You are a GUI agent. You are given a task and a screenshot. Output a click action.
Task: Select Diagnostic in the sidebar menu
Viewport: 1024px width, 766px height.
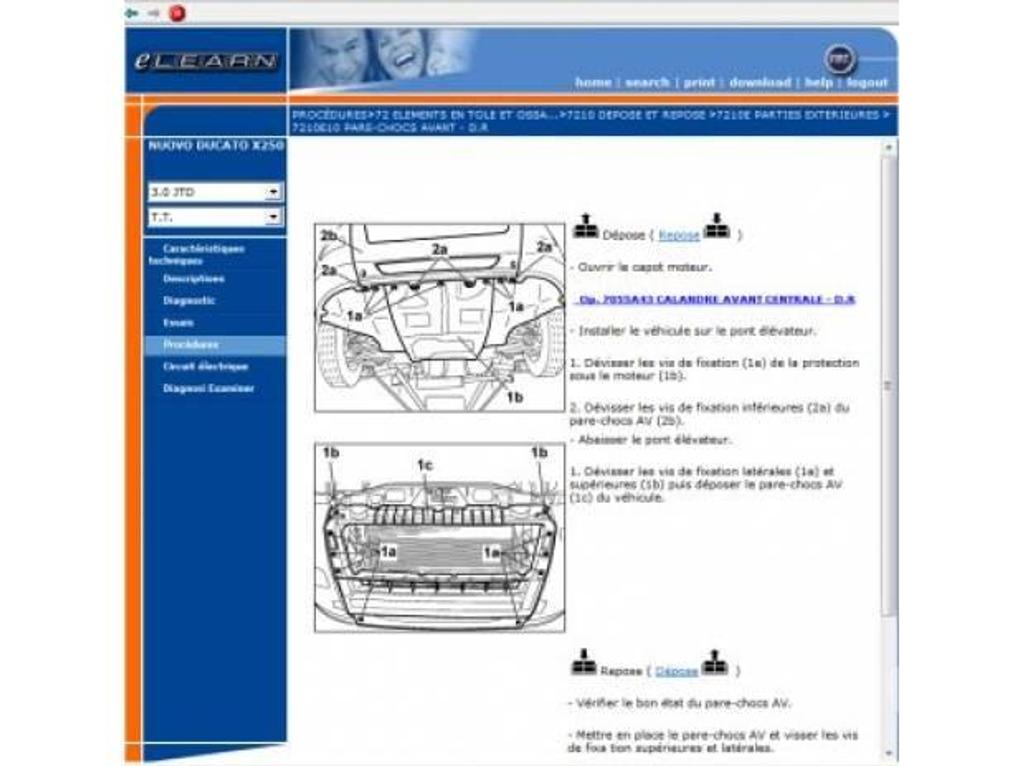(x=190, y=301)
